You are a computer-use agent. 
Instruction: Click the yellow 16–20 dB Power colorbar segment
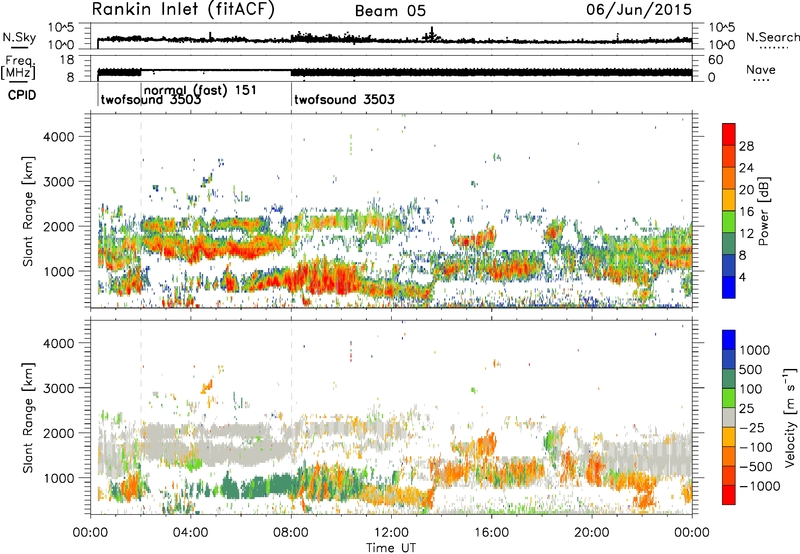click(x=729, y=200)
